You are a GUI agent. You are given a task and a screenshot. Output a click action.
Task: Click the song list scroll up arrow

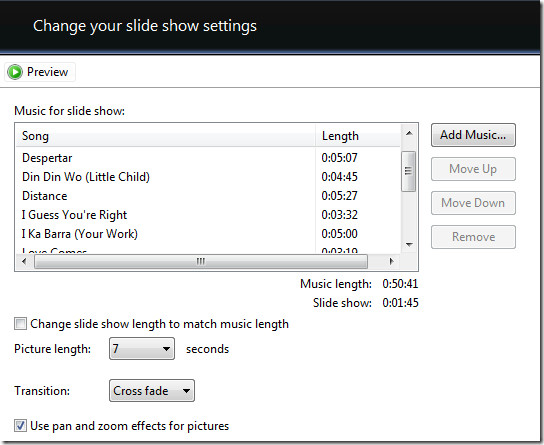pos(409,133)
